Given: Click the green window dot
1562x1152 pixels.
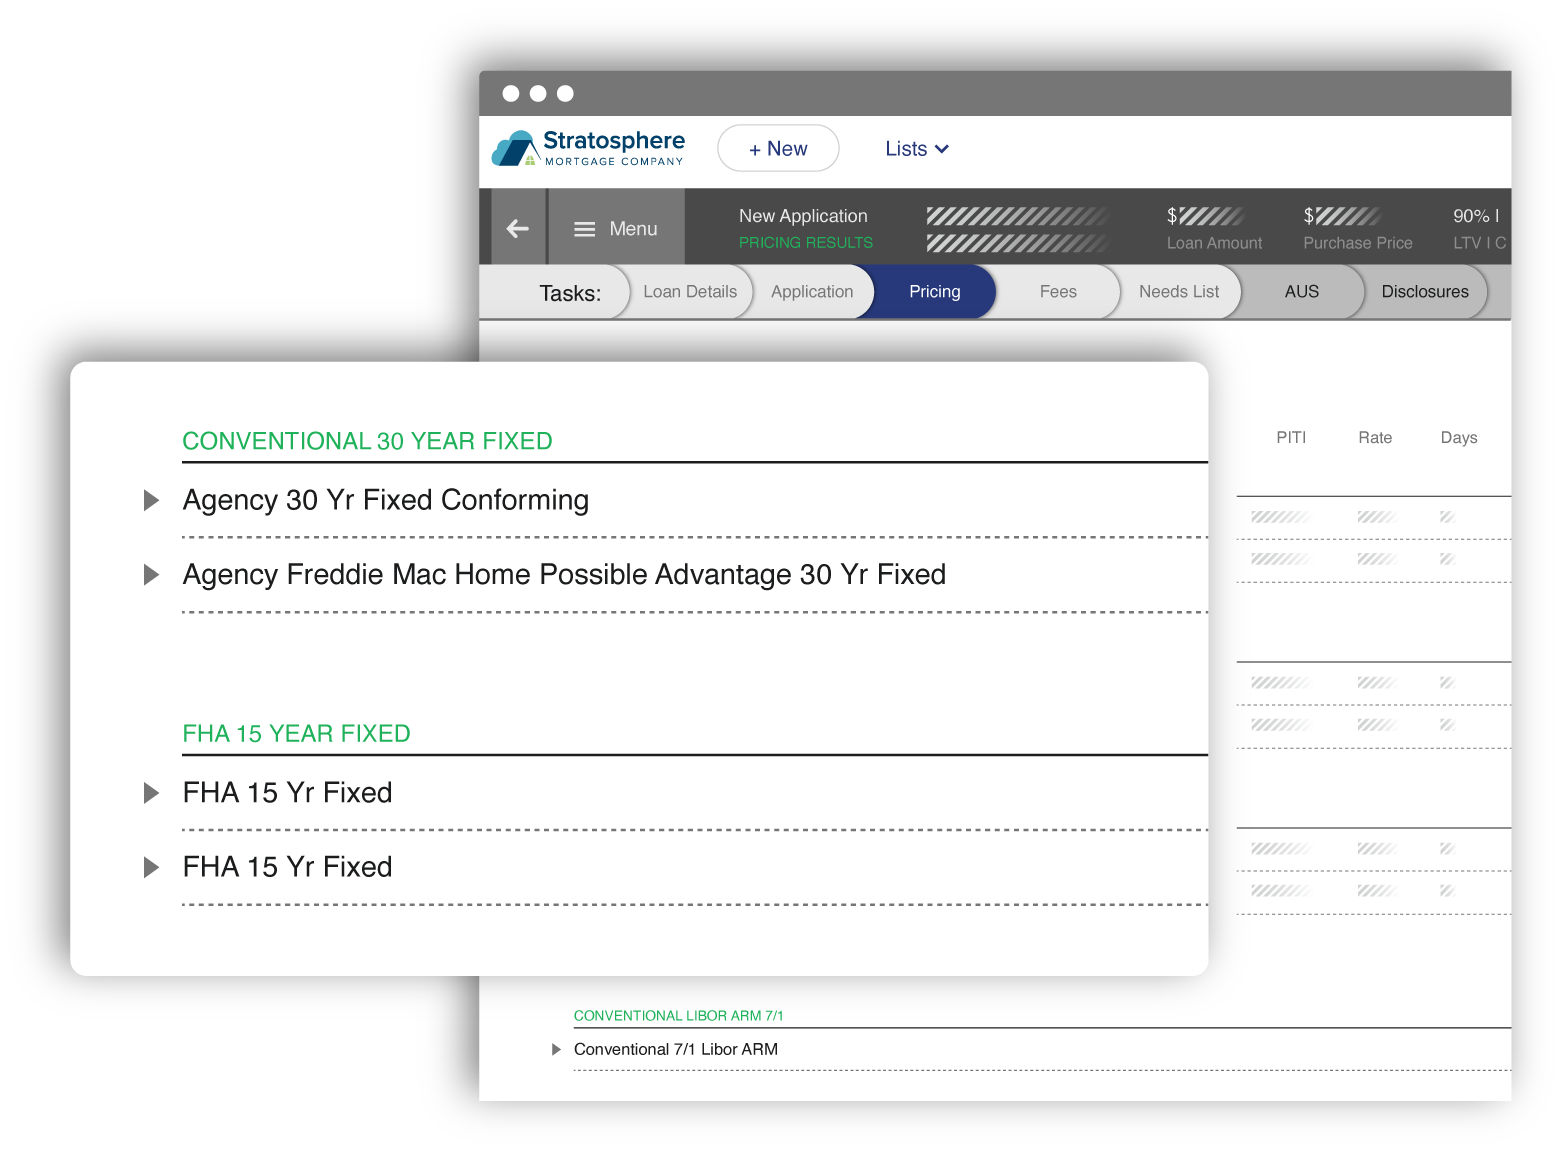Looking at the screenshot, I should [566, 92].
